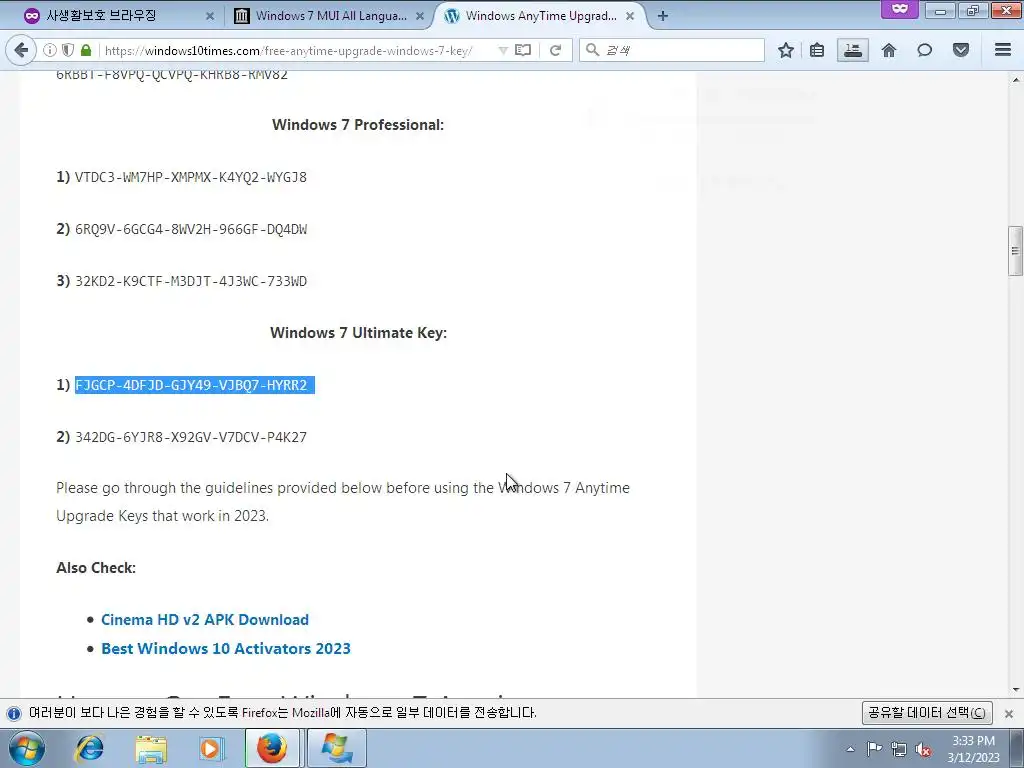Image resolution: width=1024 pixels, height=768 pixels.
Task: Open Windows Explorer folder in taskbar
Action: click(x=151, y=749)
